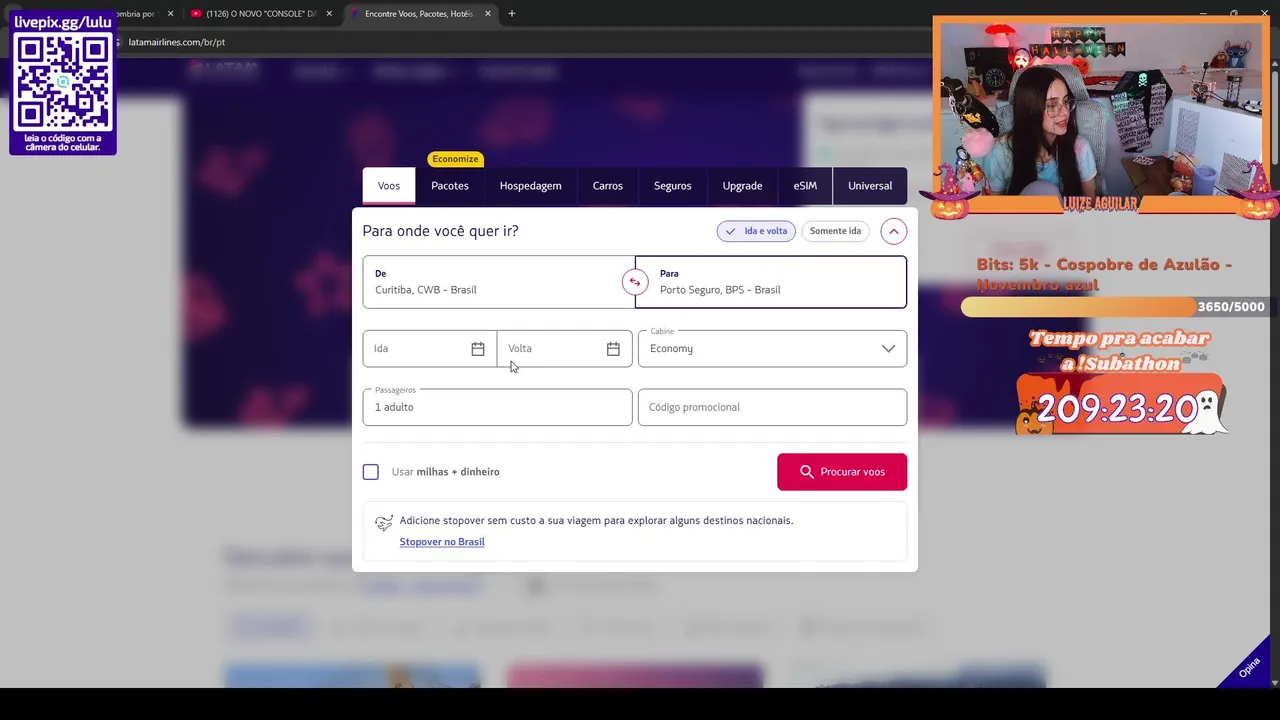This screenshot has width=1280, height=720.
Task: Click the Ida departure date field
Action: 429,349
